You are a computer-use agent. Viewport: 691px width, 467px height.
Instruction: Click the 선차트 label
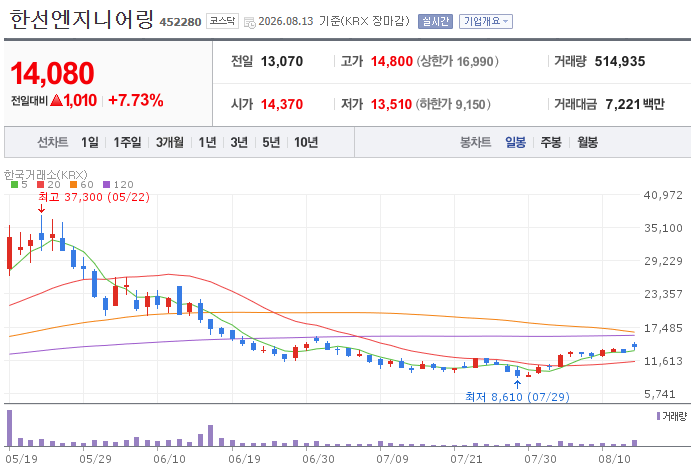[x=52, y=142]
